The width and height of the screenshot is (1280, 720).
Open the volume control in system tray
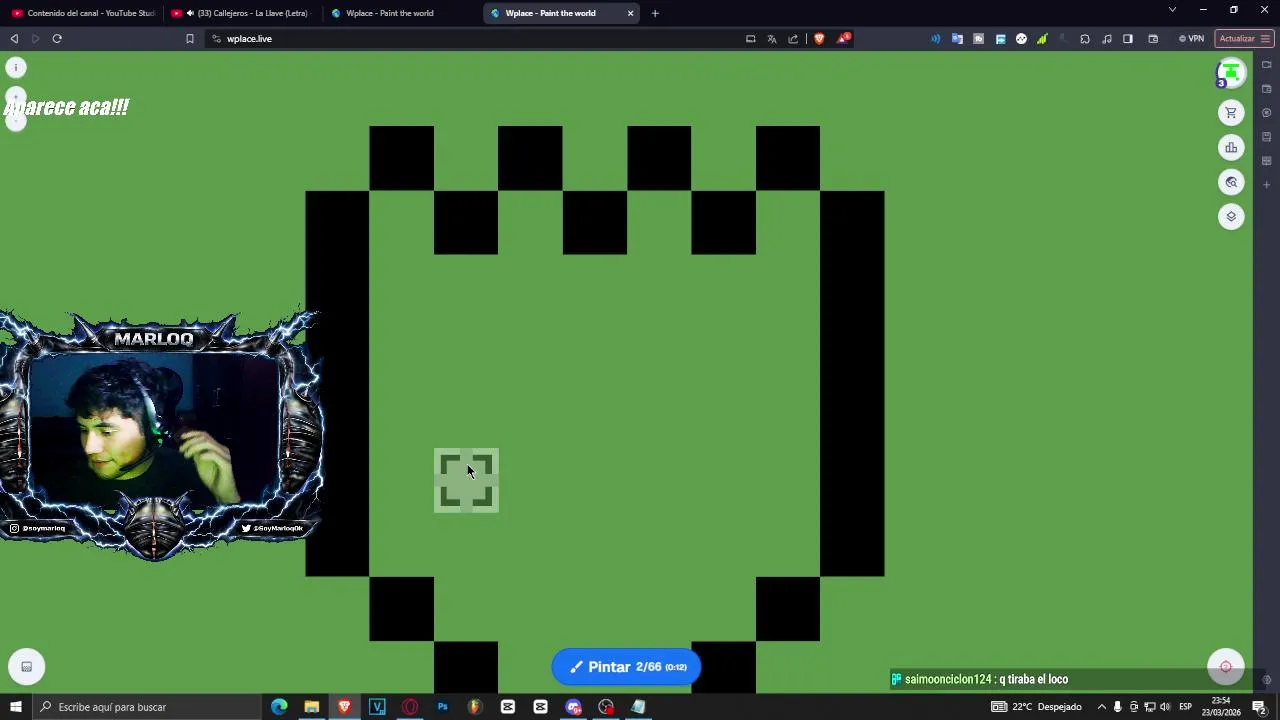coord(1165,707)
